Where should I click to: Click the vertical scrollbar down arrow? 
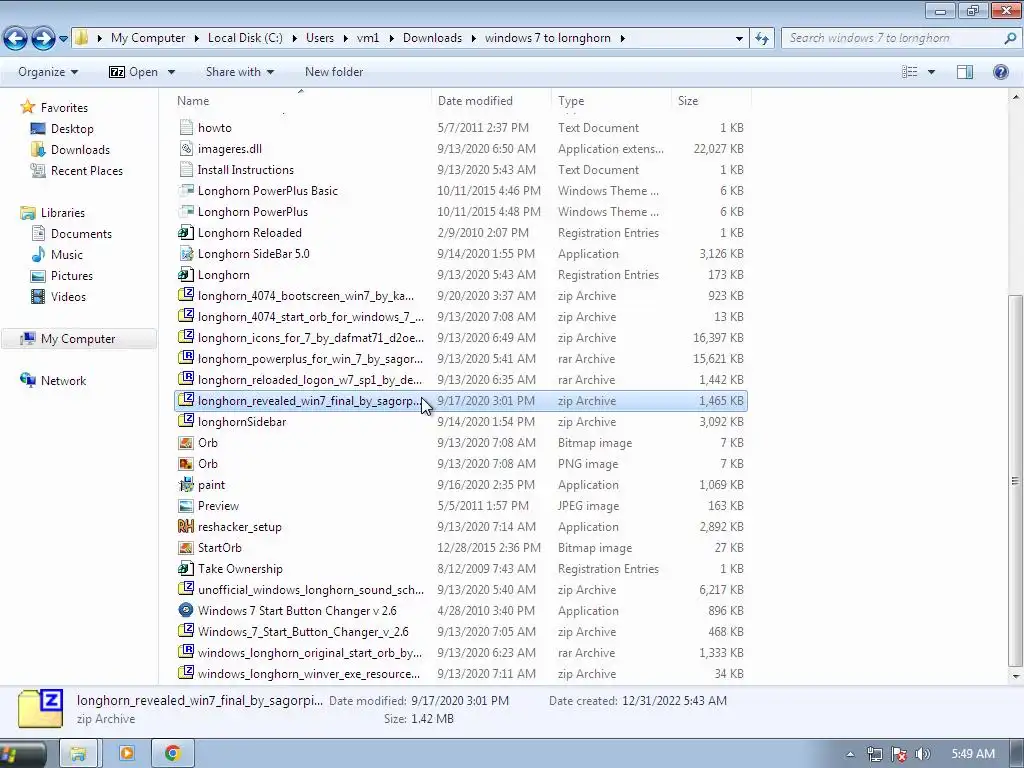pyautogui.click(x=1016, y=677)
